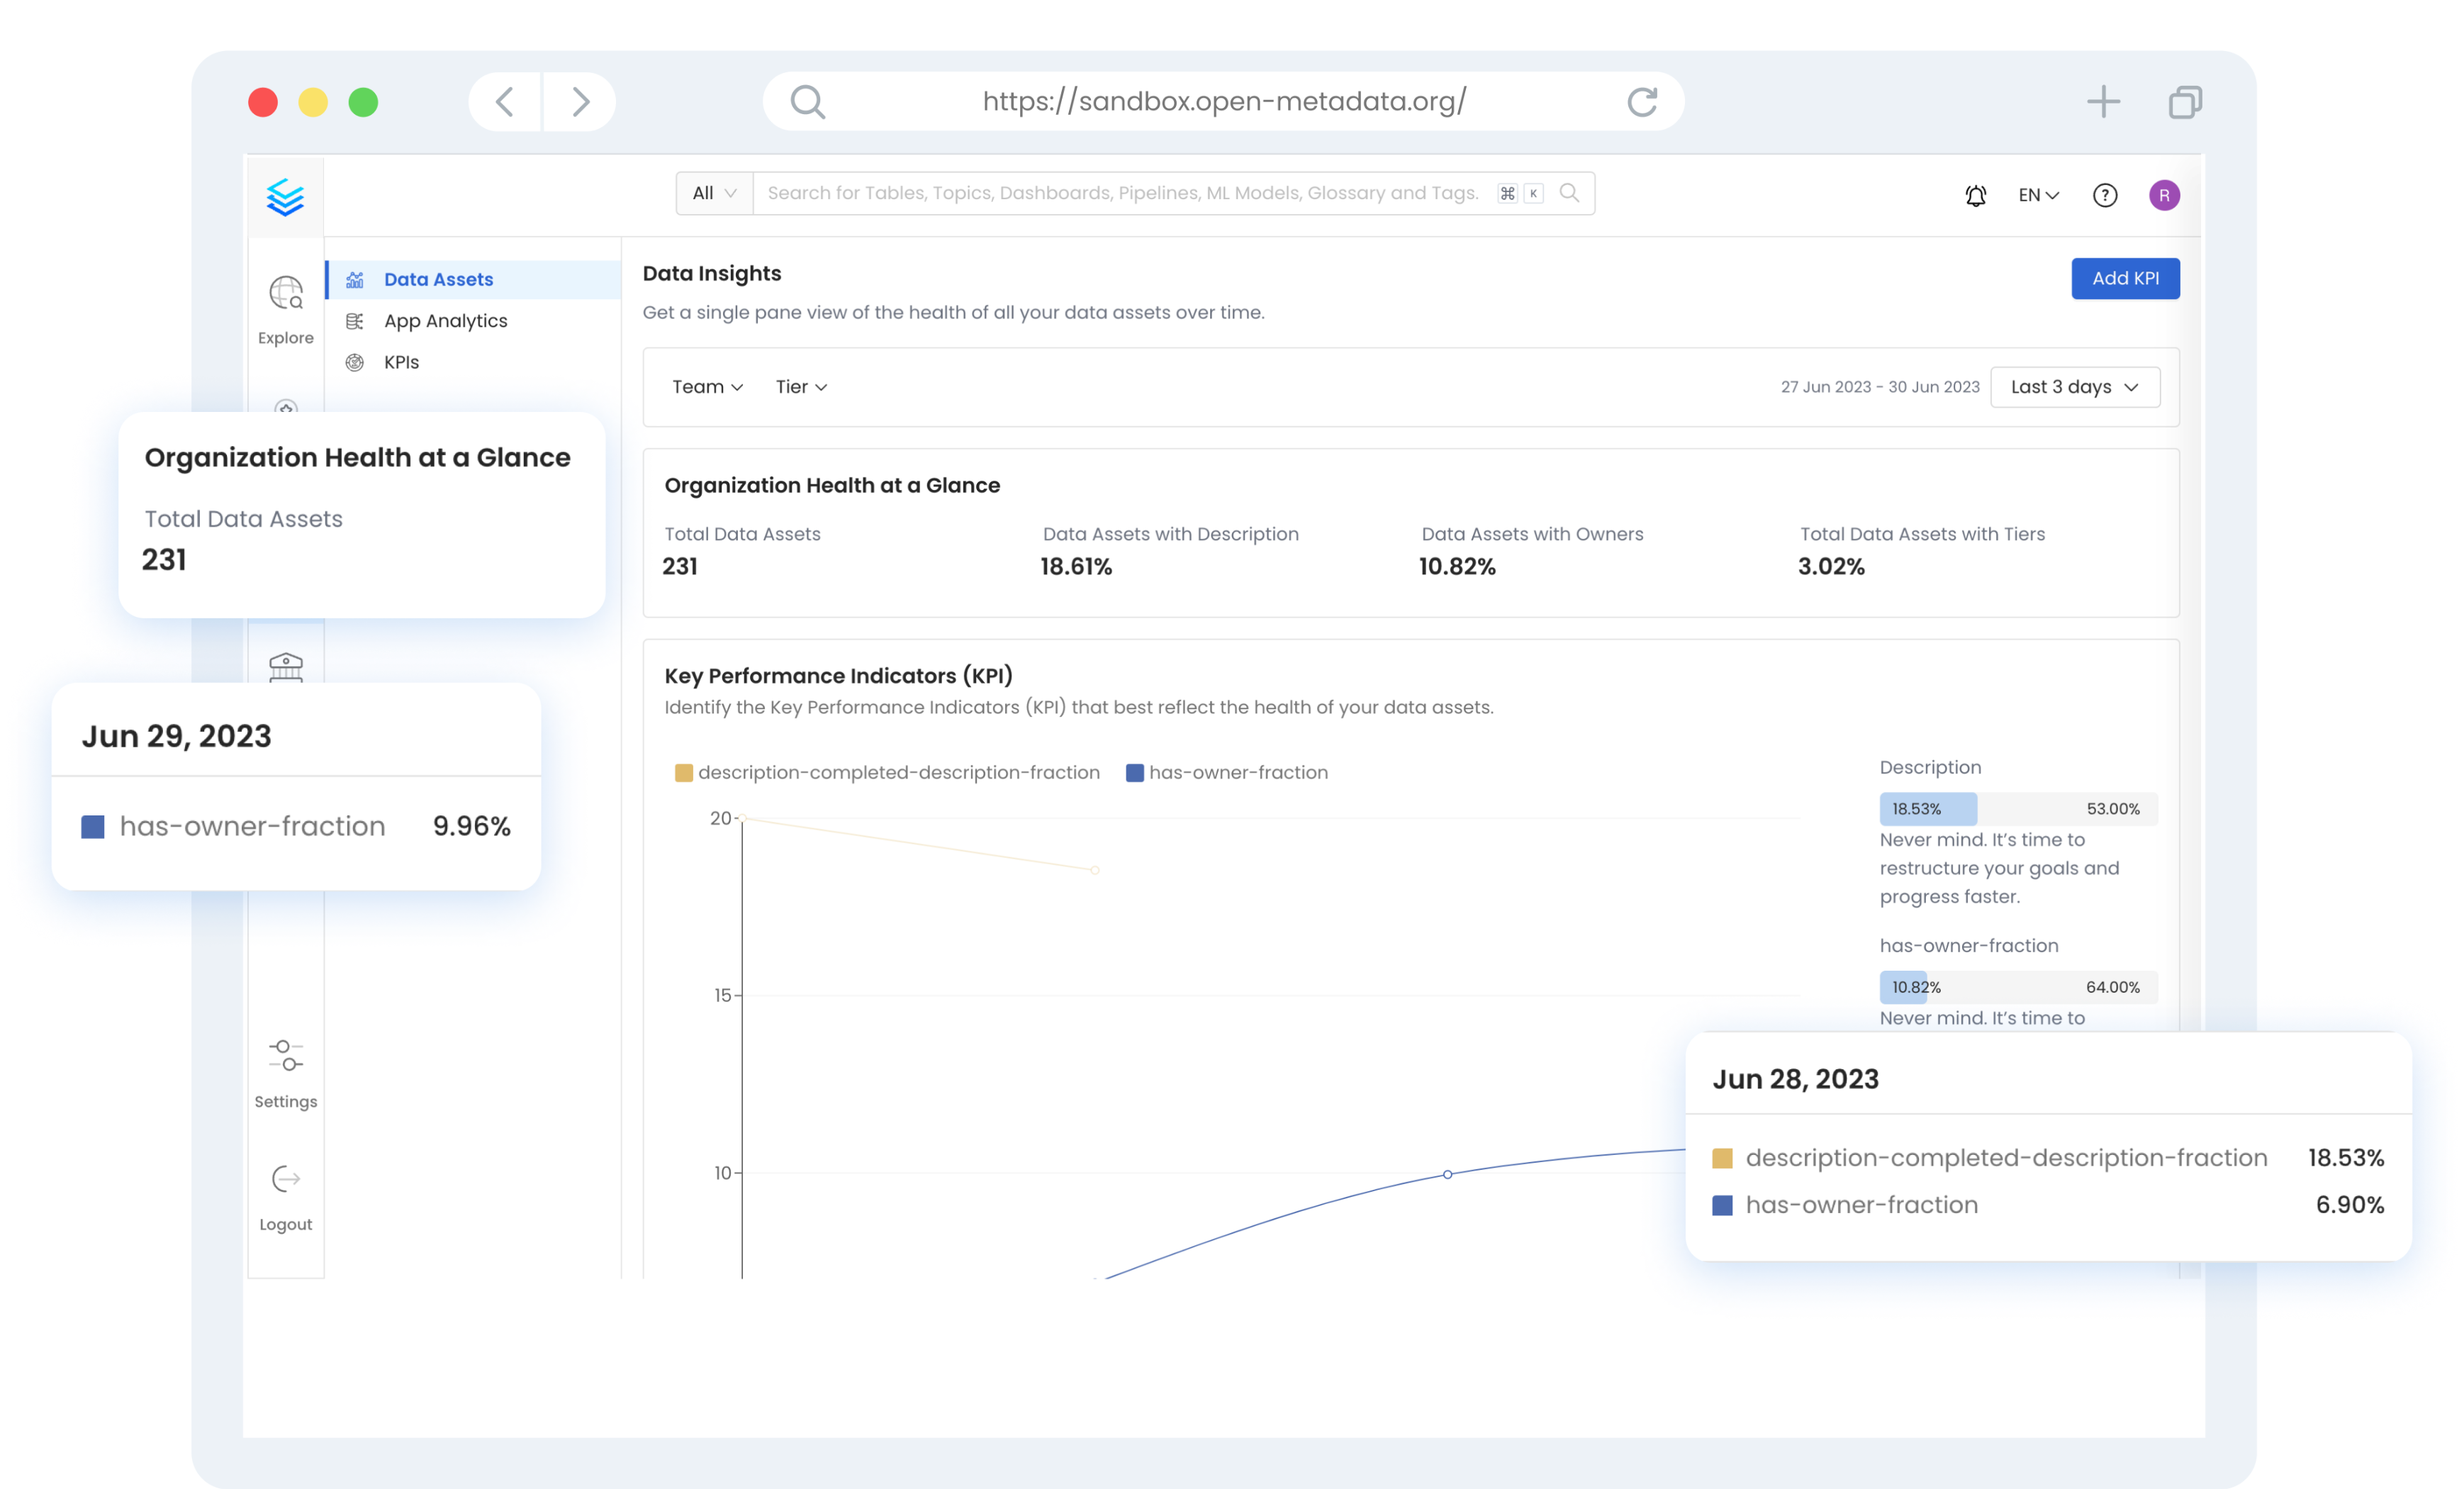The width and height of the screenshot is (2464, 1489).
Task: Click the Add KPI button
Action: tap(2125, 278)
